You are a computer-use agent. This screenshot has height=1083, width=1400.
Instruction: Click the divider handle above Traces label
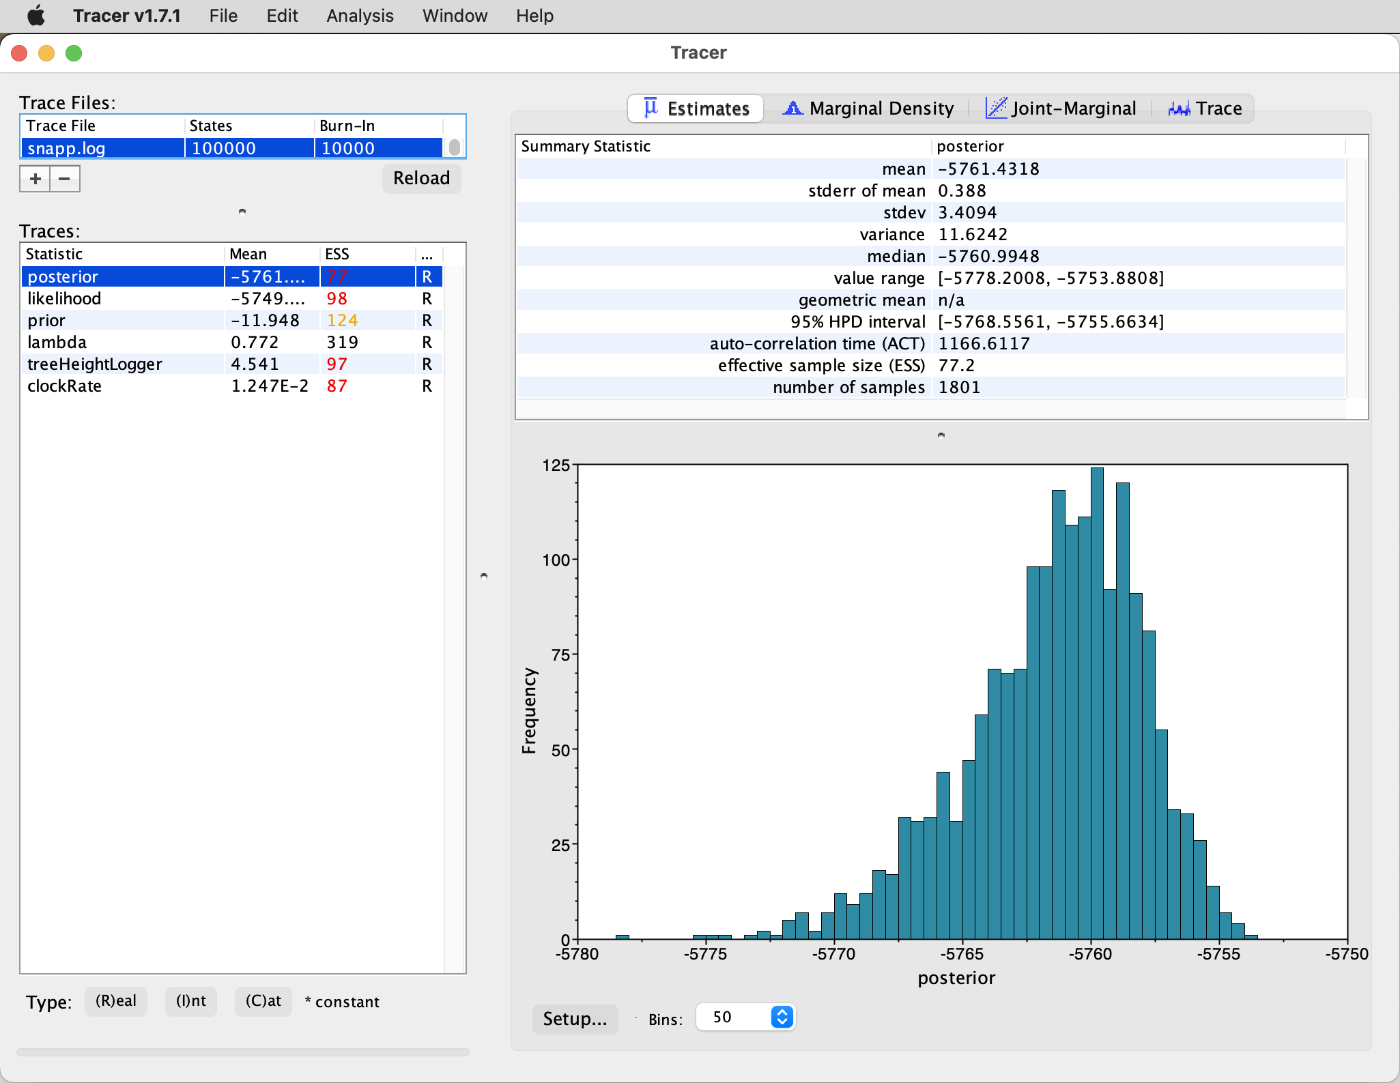pyautogui.click(x=242, y=211)
